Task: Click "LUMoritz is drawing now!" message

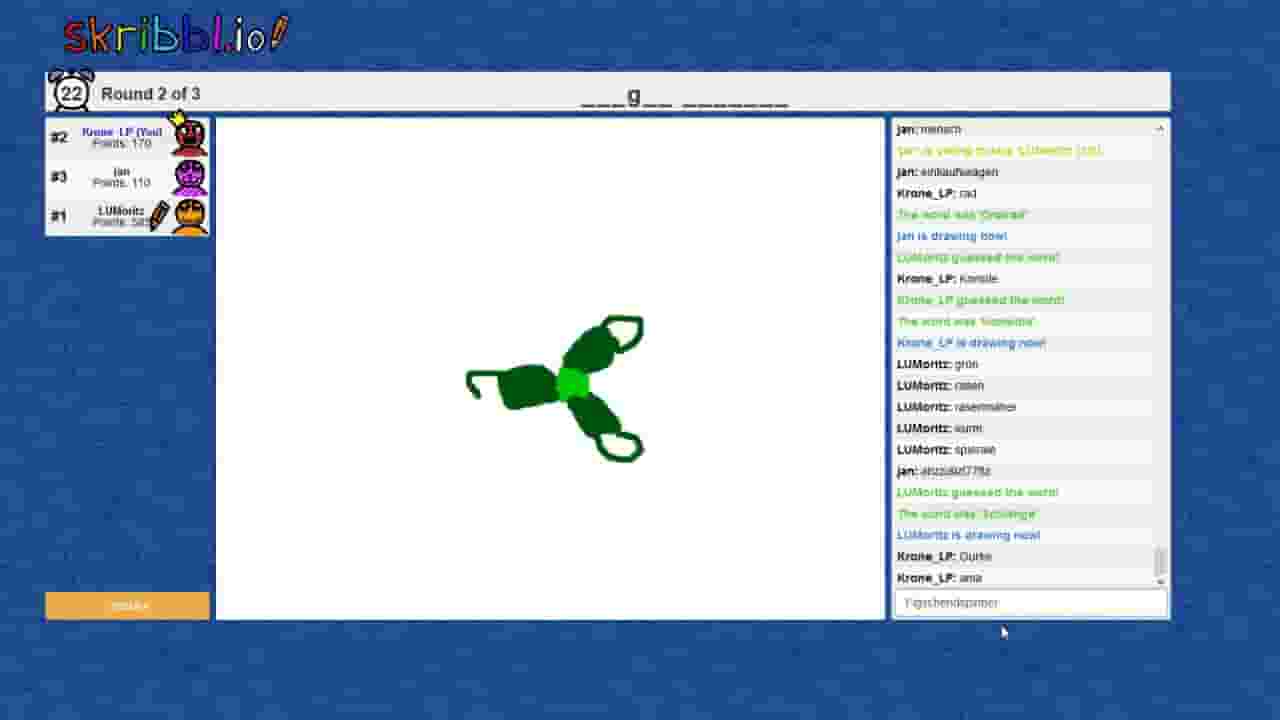Action: coord(968,535)
